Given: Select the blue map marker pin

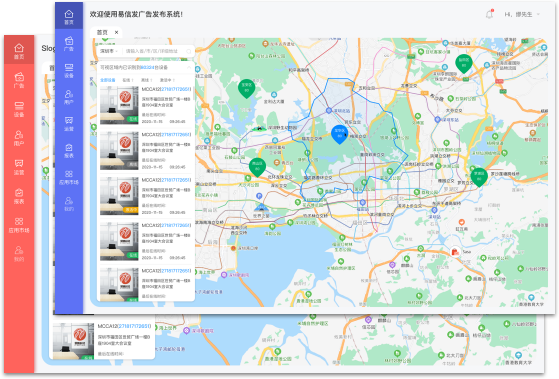Looking at the screenshot, I should 340,134.
